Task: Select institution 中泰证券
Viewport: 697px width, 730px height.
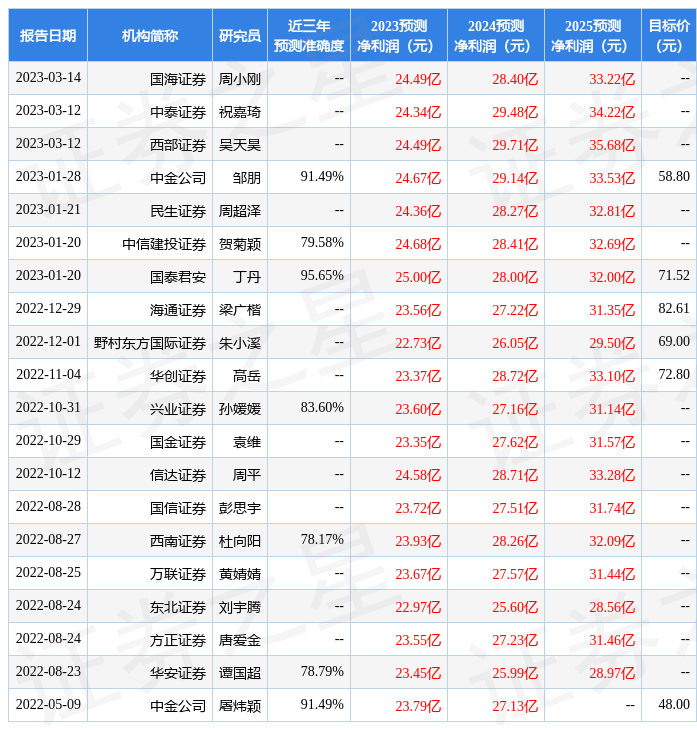Action: point(178,112)
